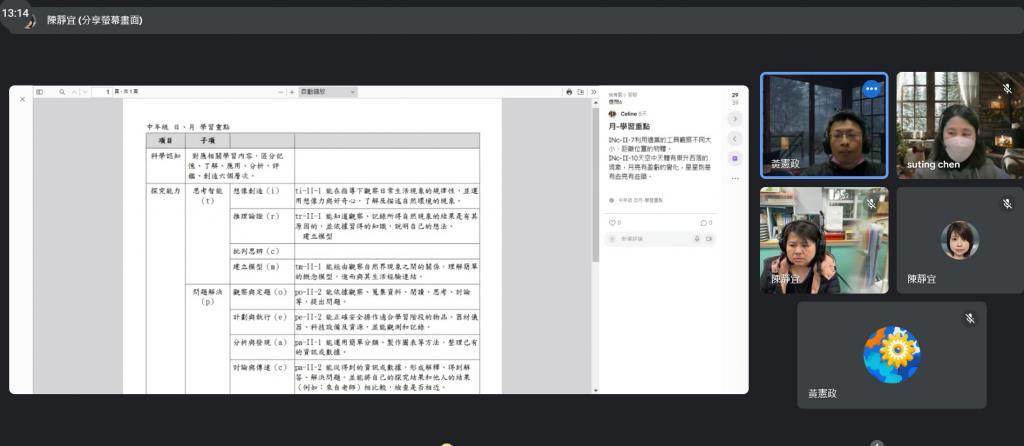Go to next post arrow
This screenshot has height=446, width=1024.
click(x=735, y=119)
